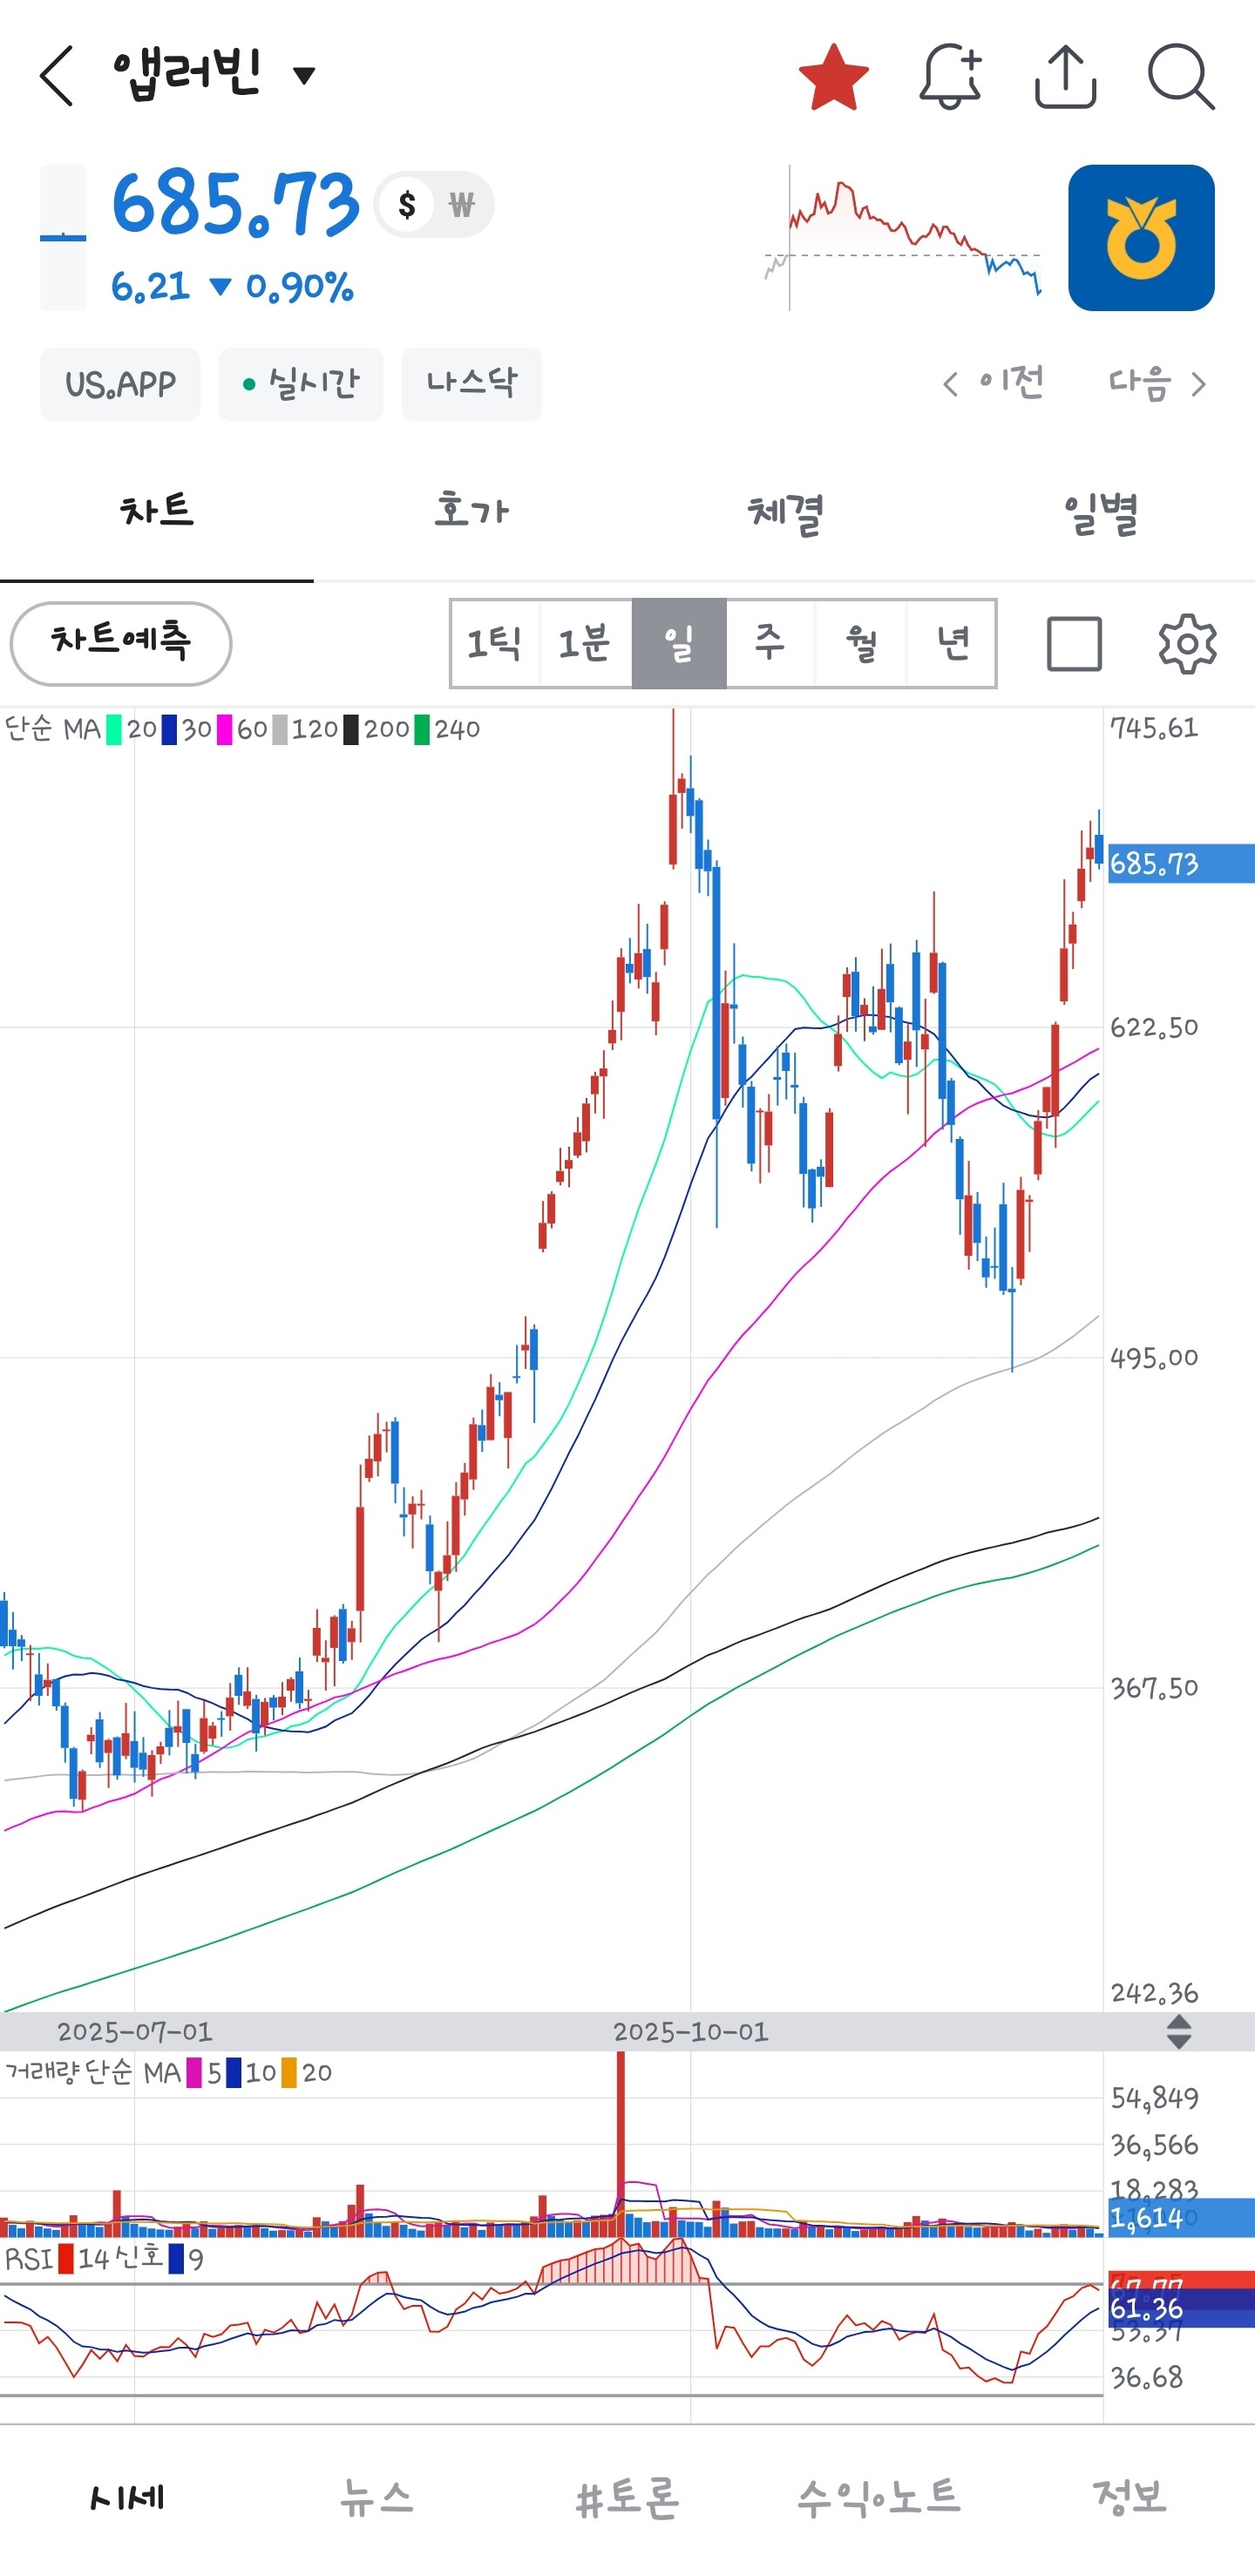
Task: Add a price alert with the bell icon
Action: tap(950, 76)
